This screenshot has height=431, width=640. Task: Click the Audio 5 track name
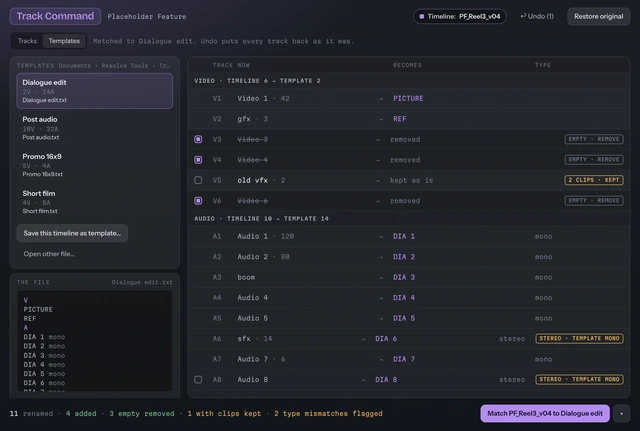coord(253,318)
